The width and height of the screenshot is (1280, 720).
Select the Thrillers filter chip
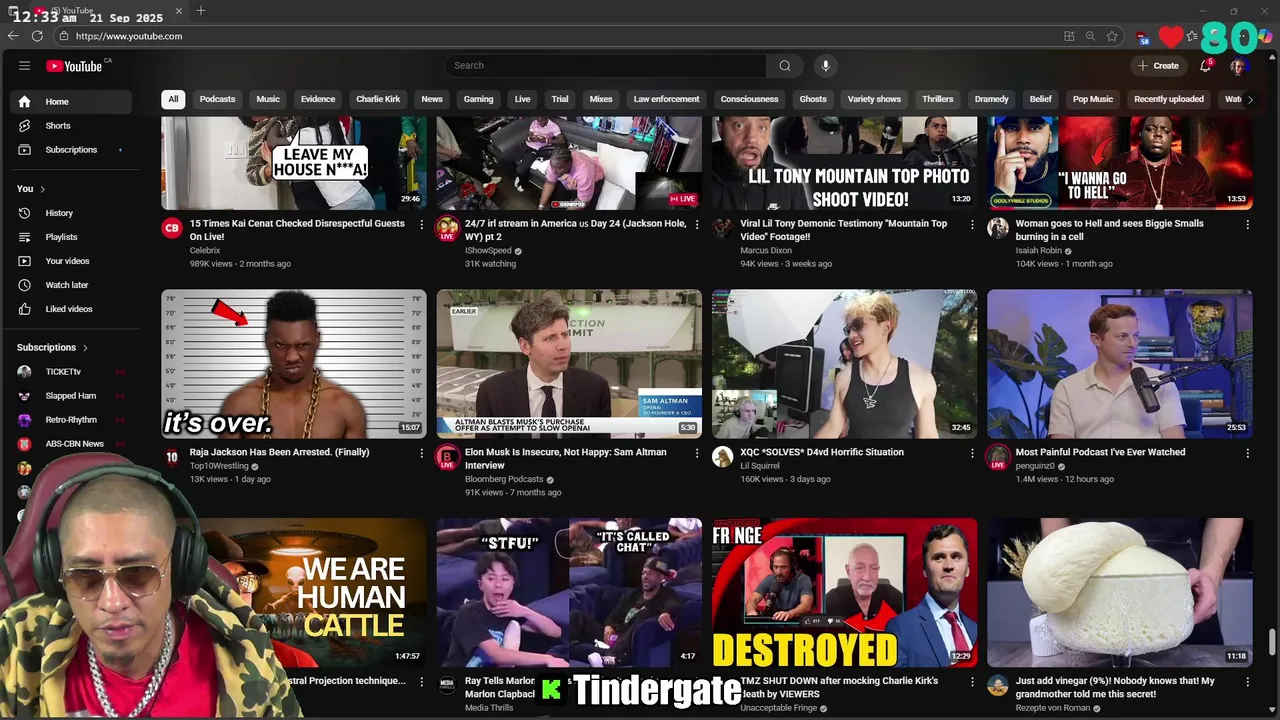[x=938, y=99]
